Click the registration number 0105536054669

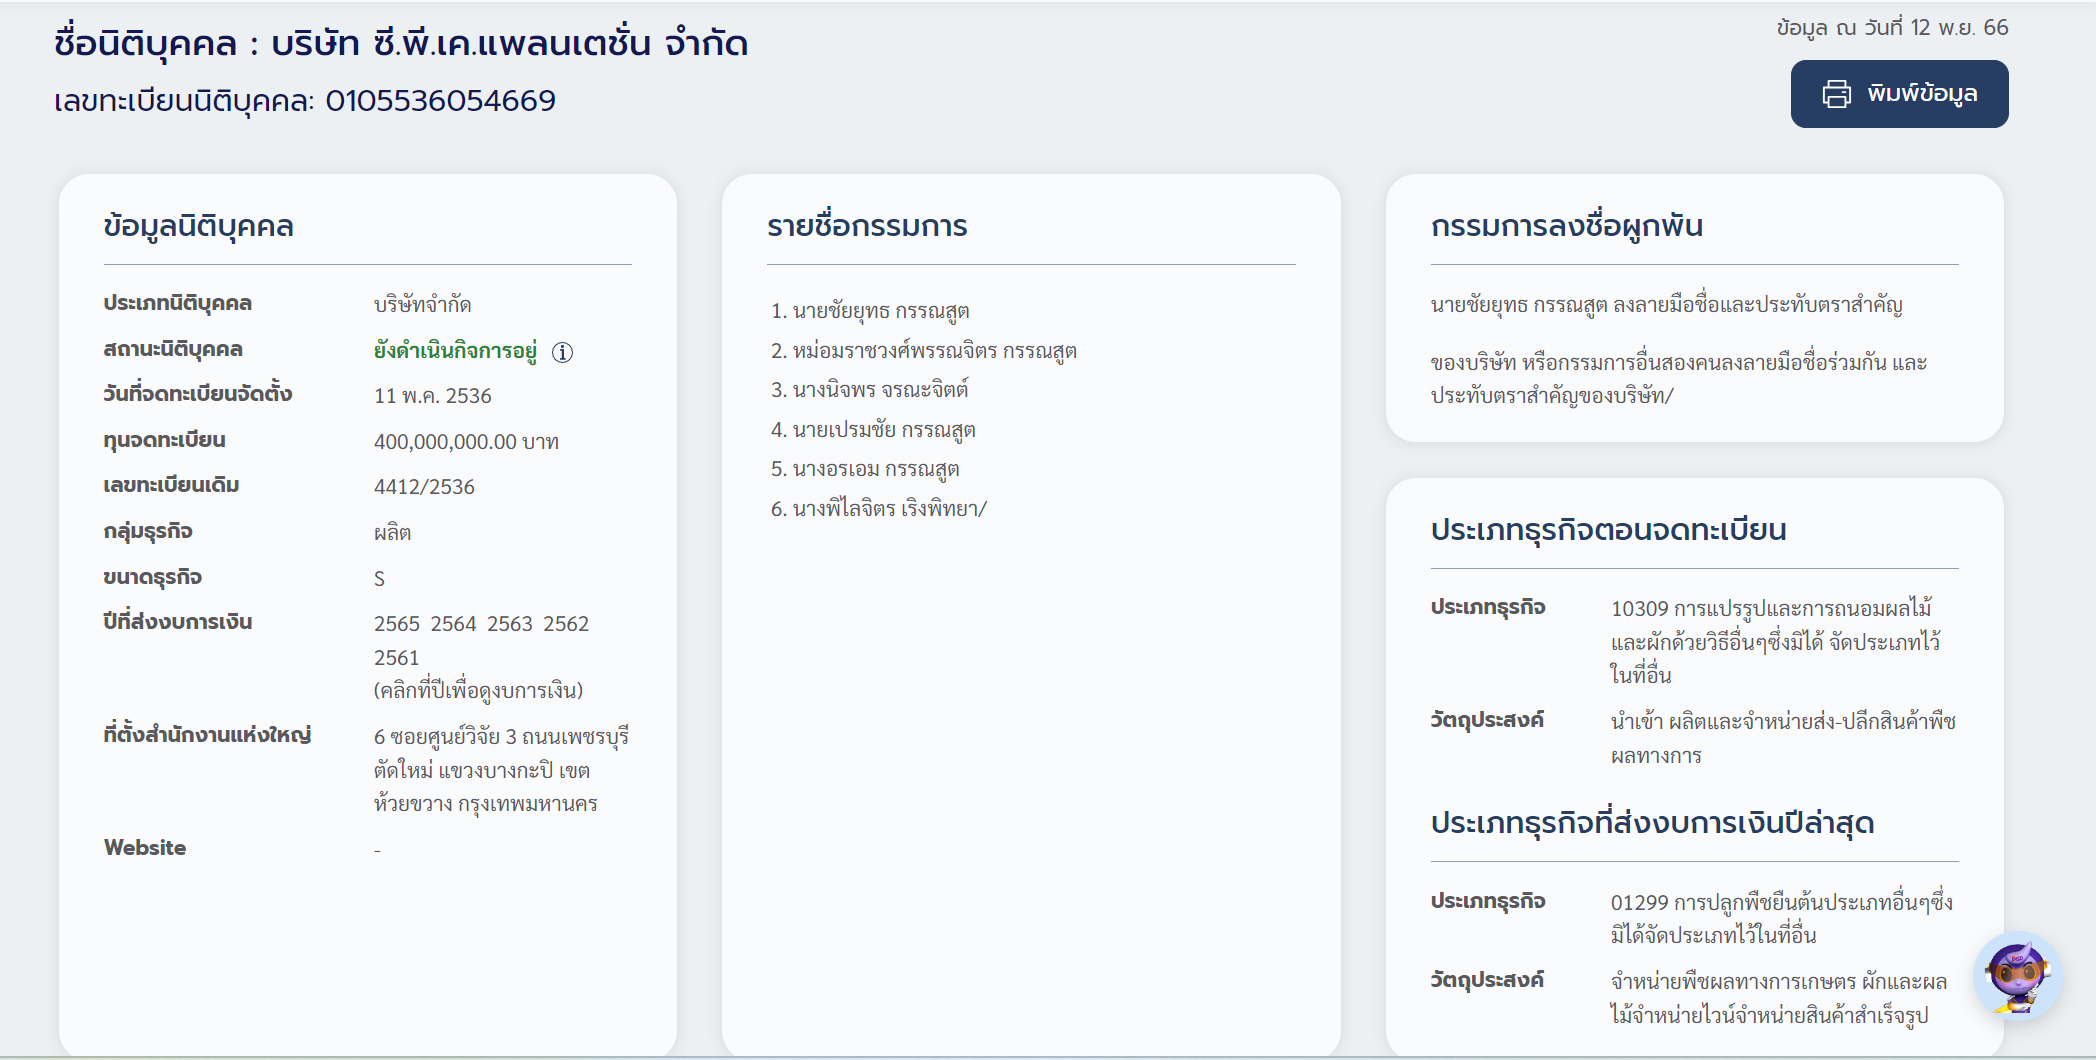click(440, 101)
